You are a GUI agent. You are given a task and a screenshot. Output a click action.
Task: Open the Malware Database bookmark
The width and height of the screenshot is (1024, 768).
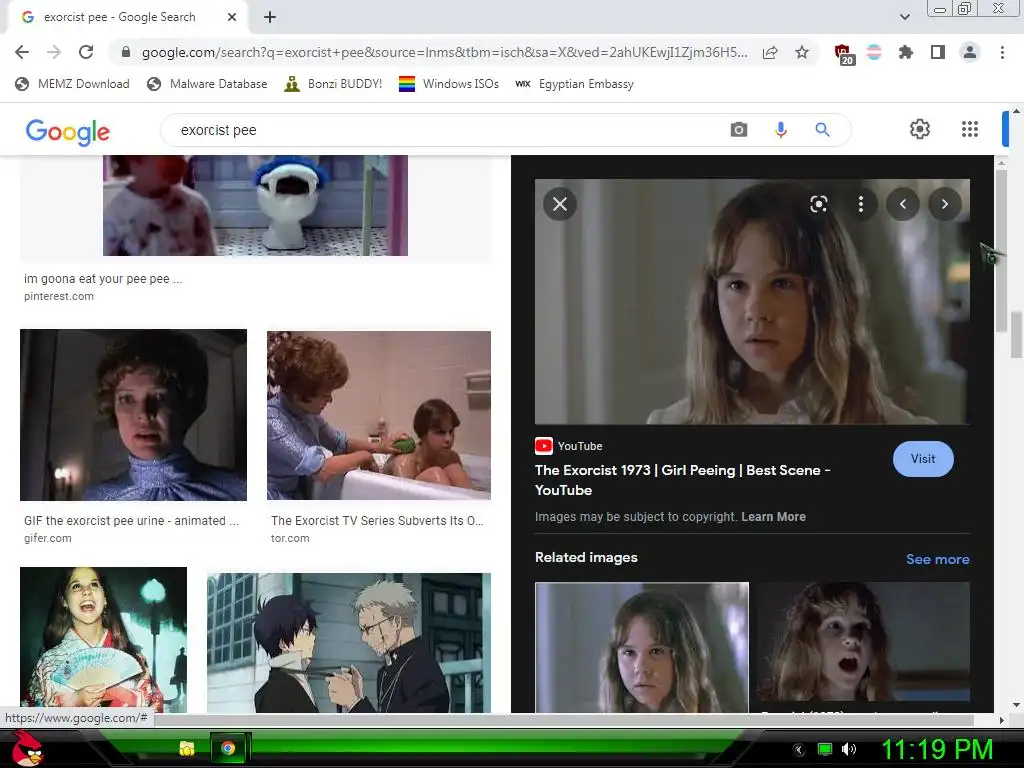pos(207,84)
